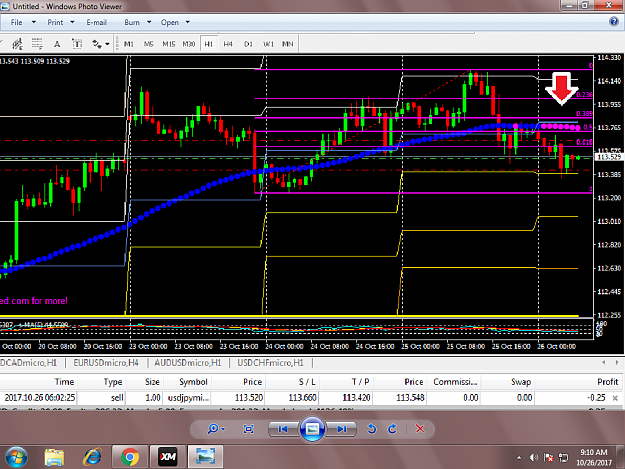Rotate the image clockwise

pos(392,429)
